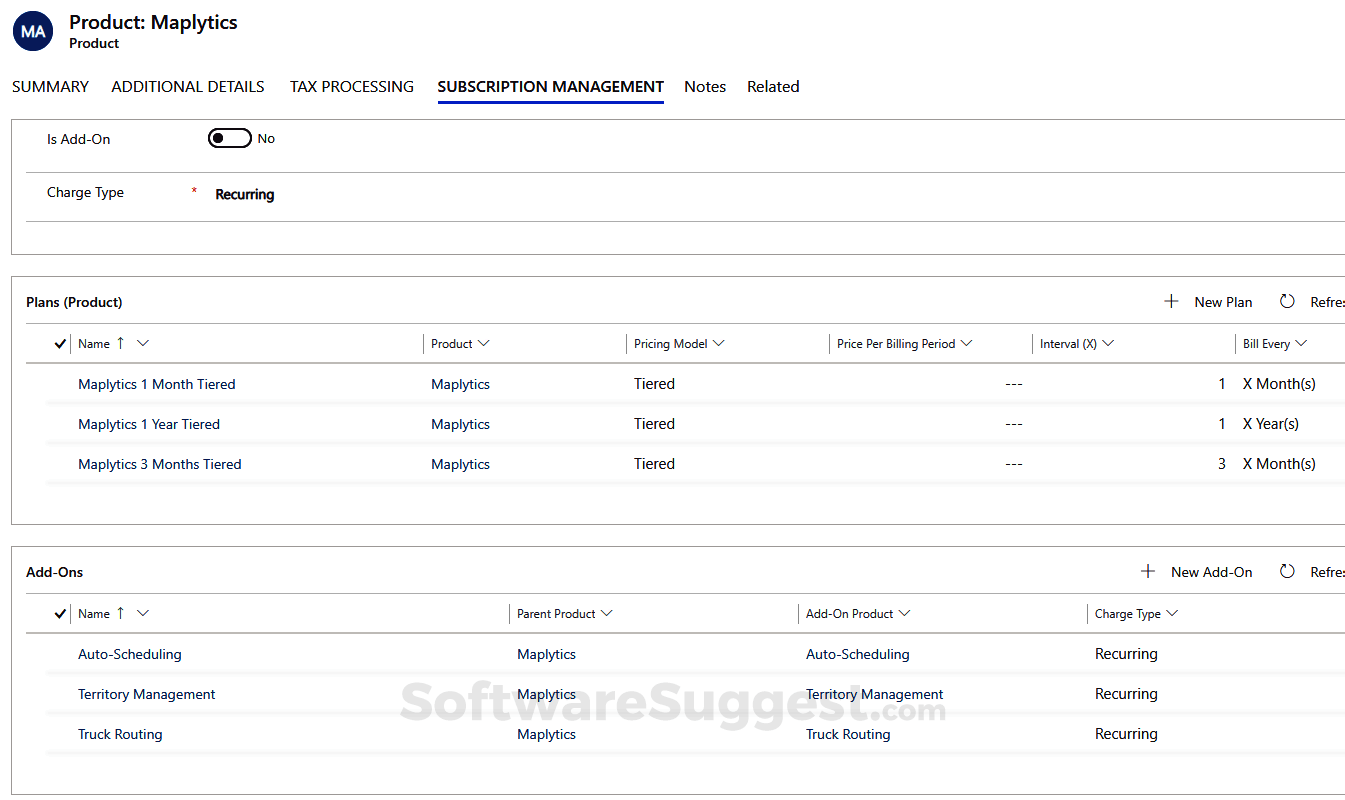Click the plus icon beside New Add-On
Screen dimensions: 1345x800
(1148, 571)
